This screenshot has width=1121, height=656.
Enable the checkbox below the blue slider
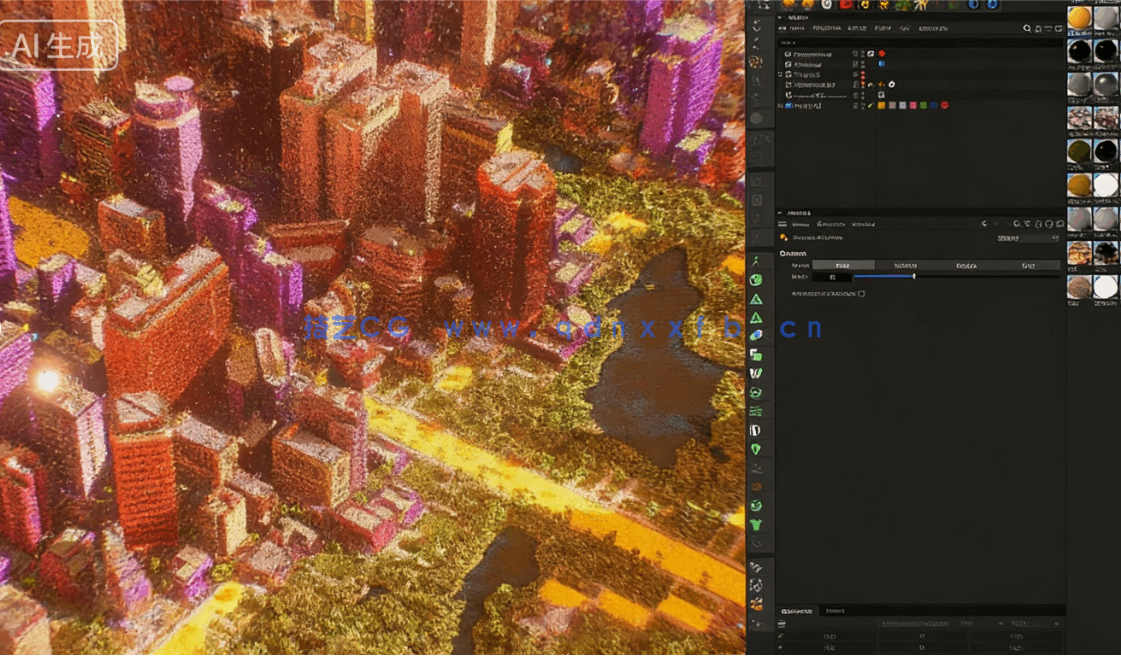(861, 293)
